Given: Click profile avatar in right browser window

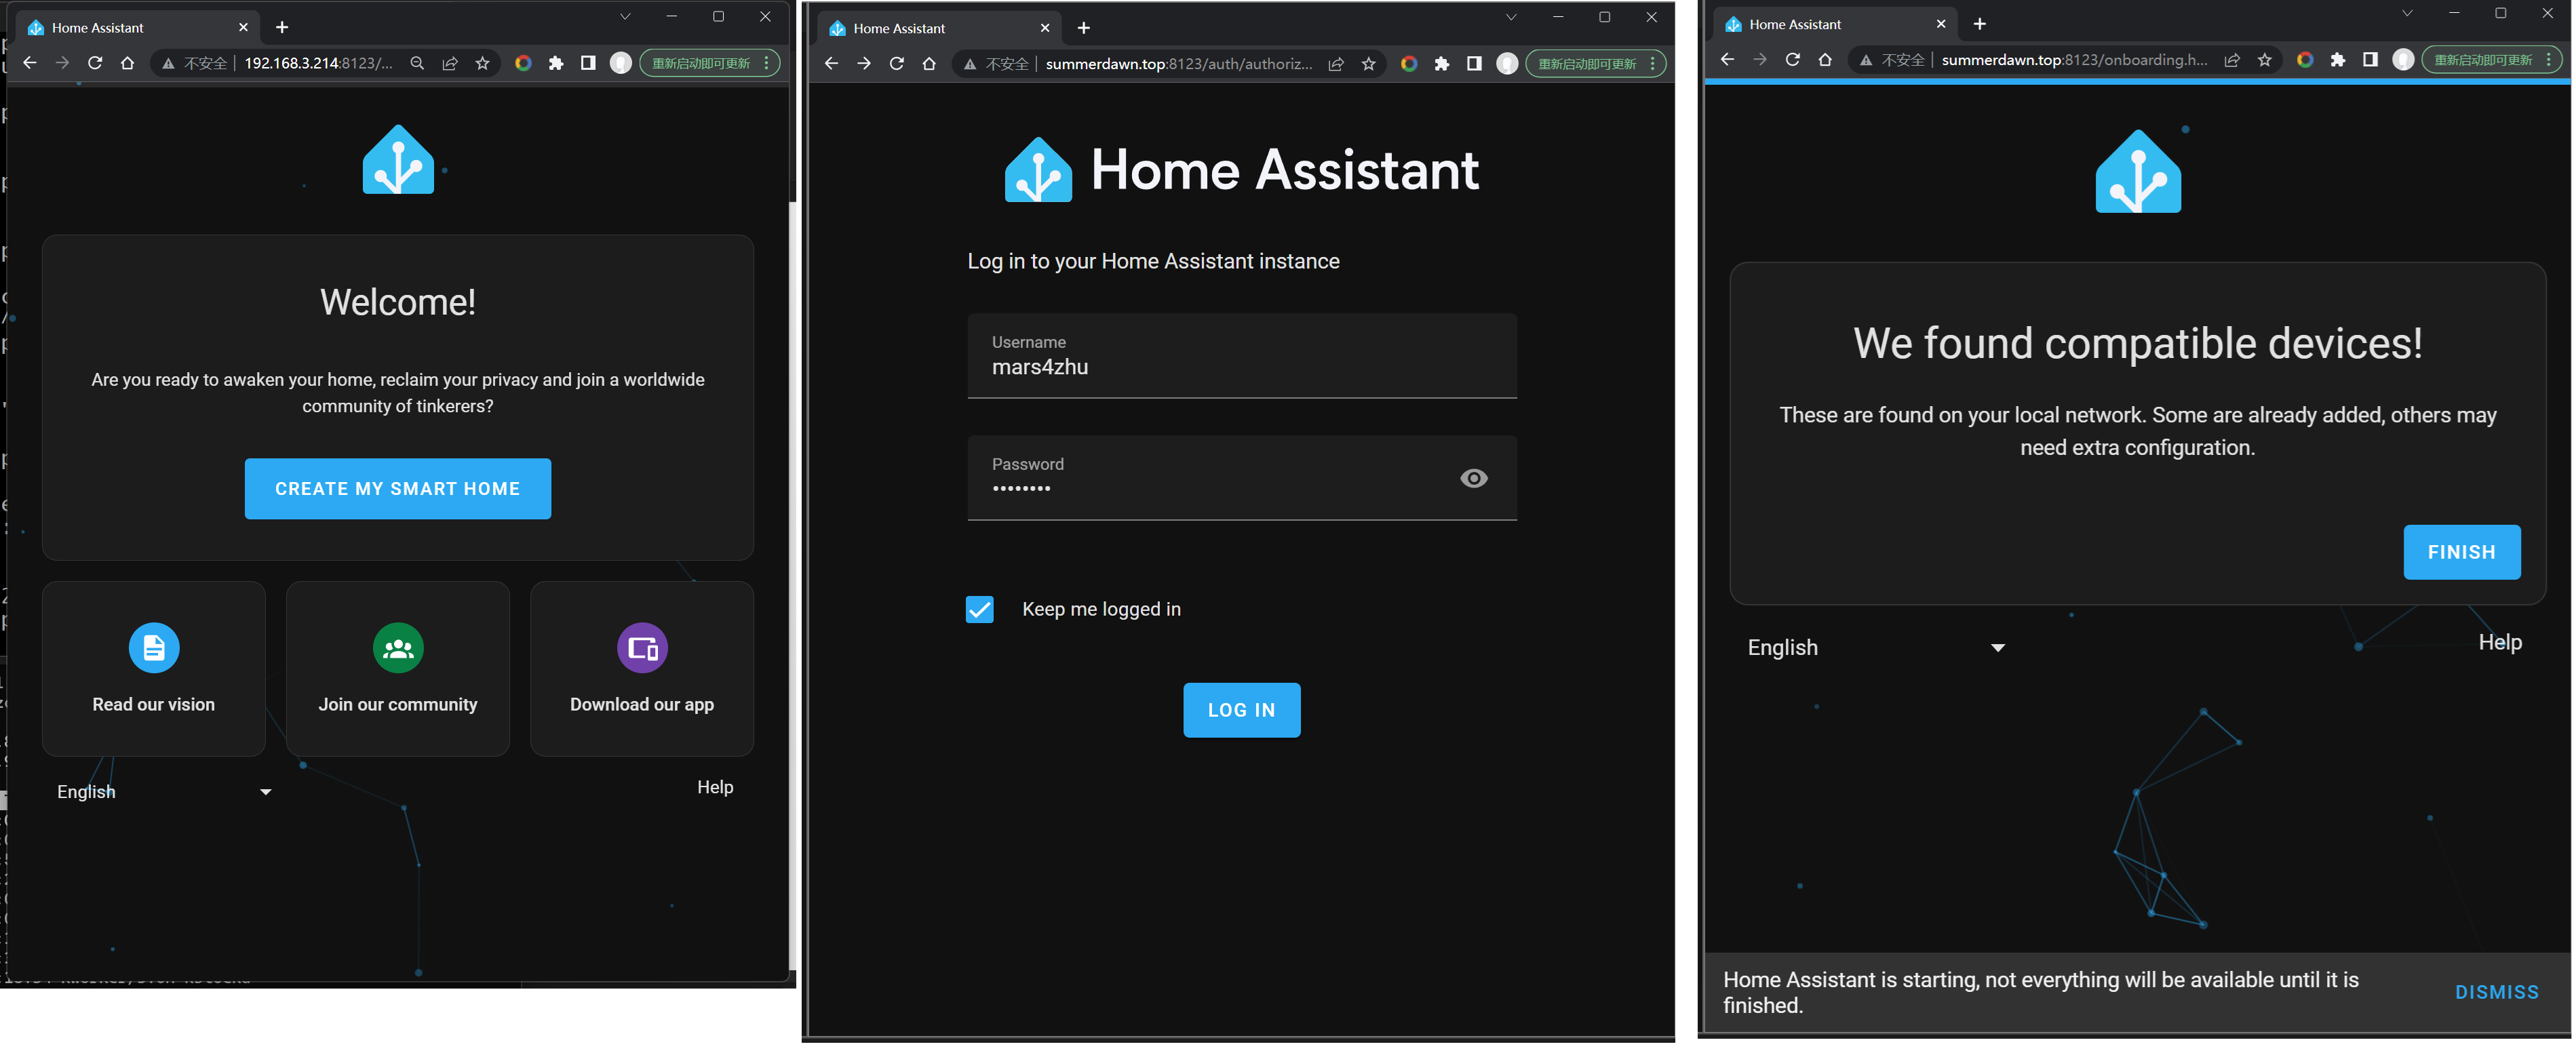Looking at the screenshot, I should [x=2403, y=60].
